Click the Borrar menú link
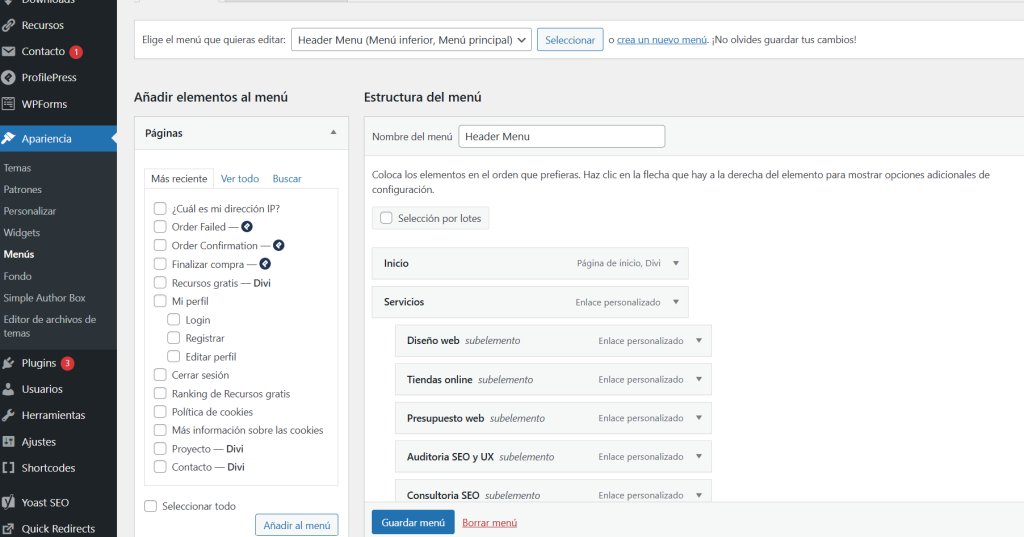Viewport: 1024px width, 537px height. point(489,523)
